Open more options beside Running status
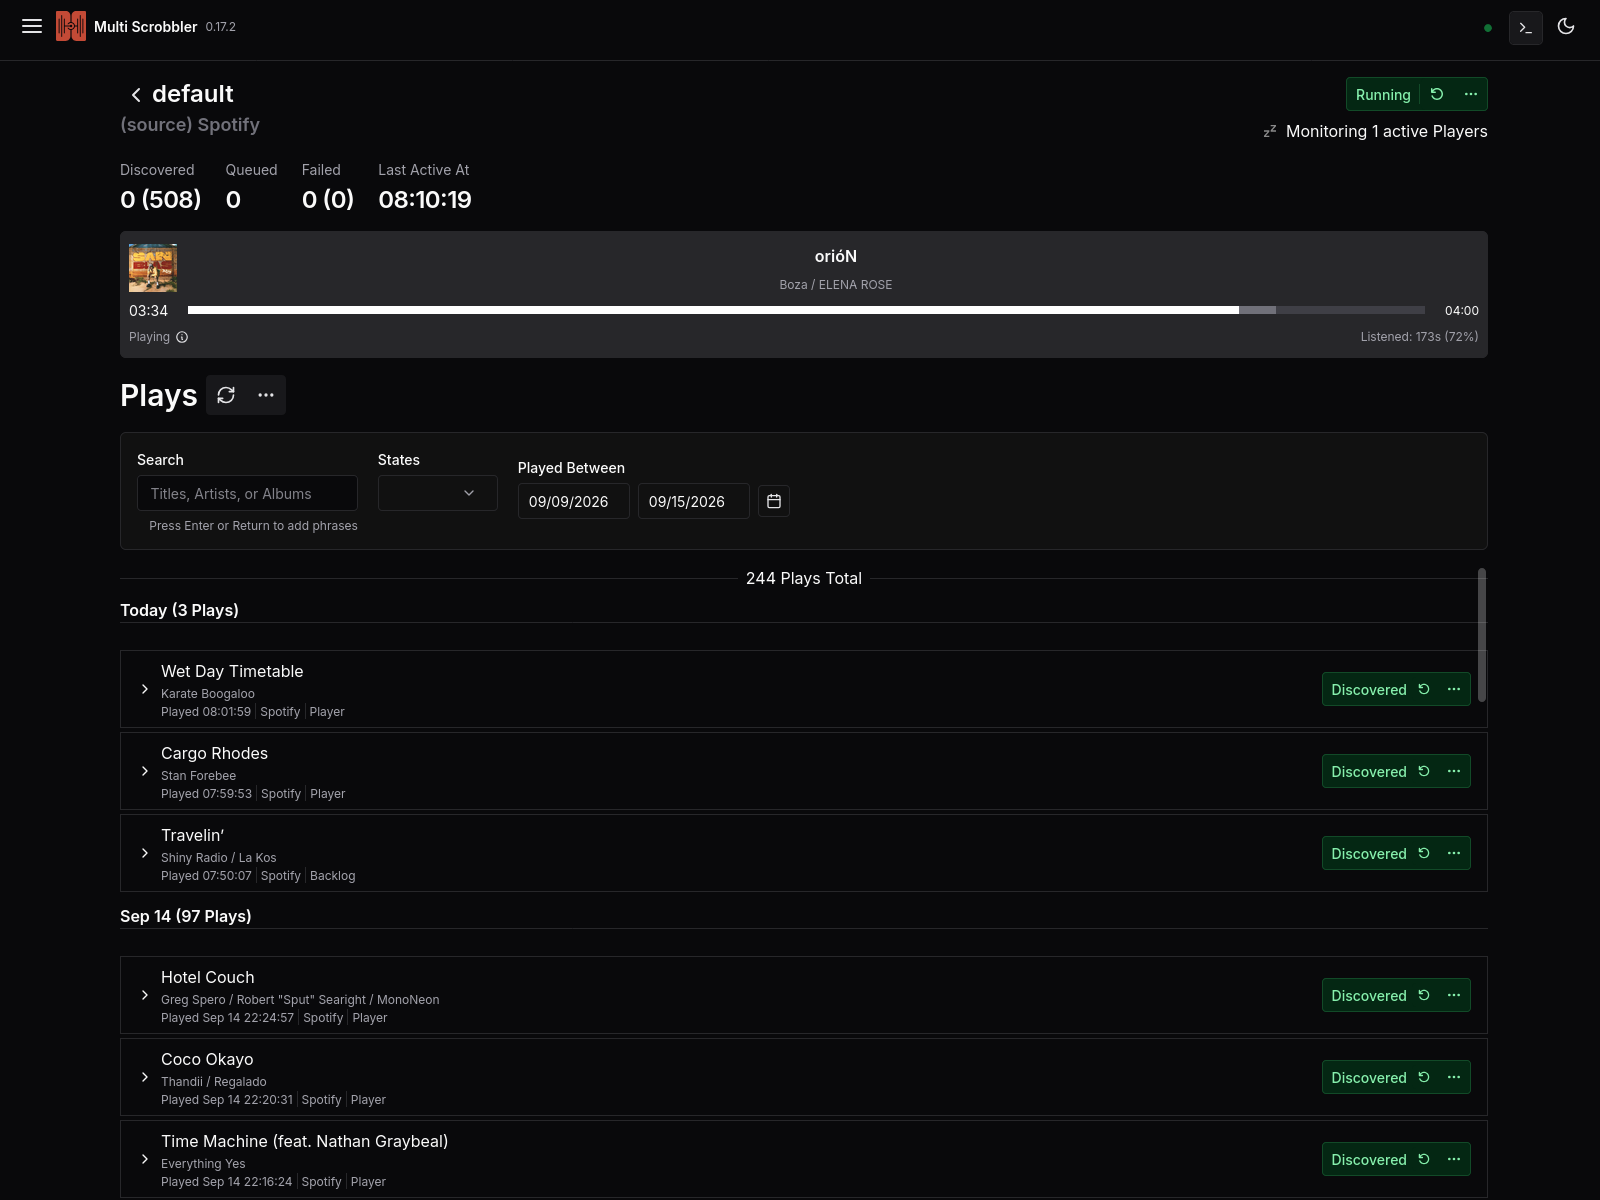1600x1200 pixels. [1471, 94]
